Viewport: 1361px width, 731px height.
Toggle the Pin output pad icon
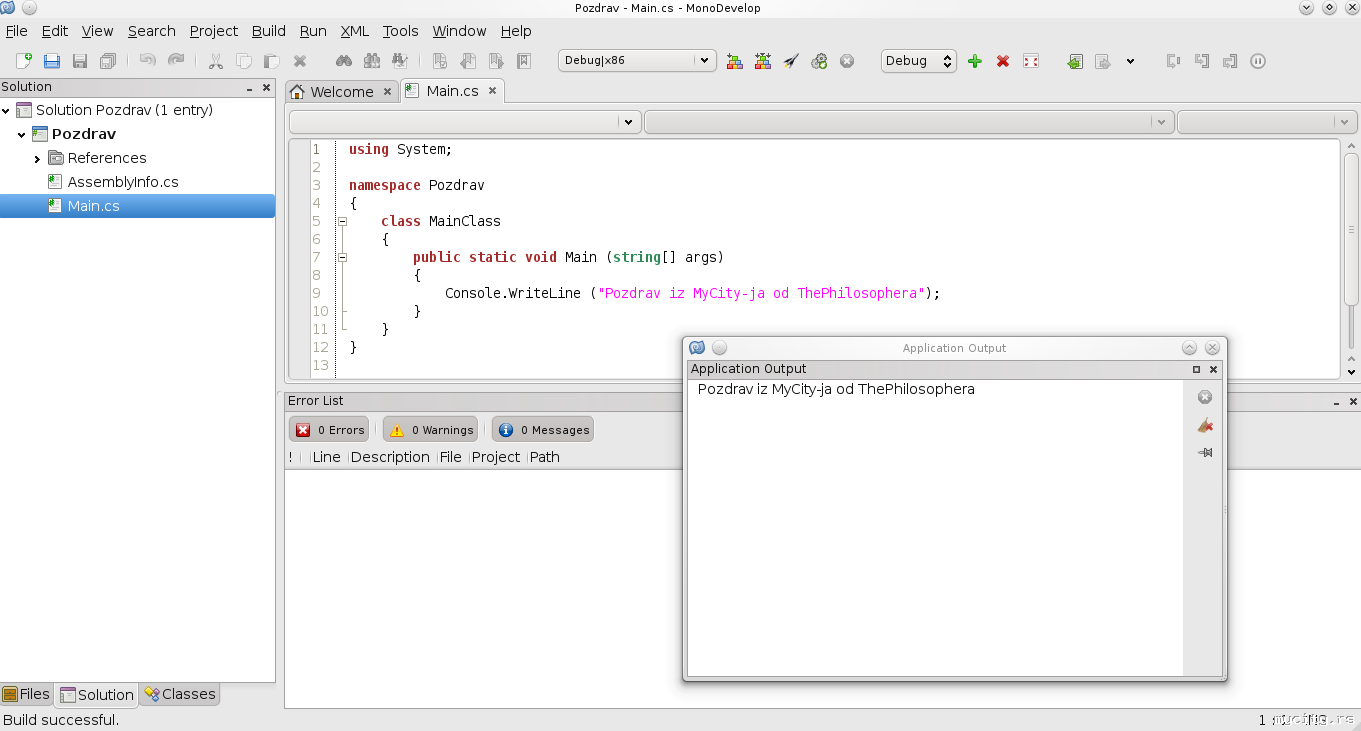tap(1205, 453)
